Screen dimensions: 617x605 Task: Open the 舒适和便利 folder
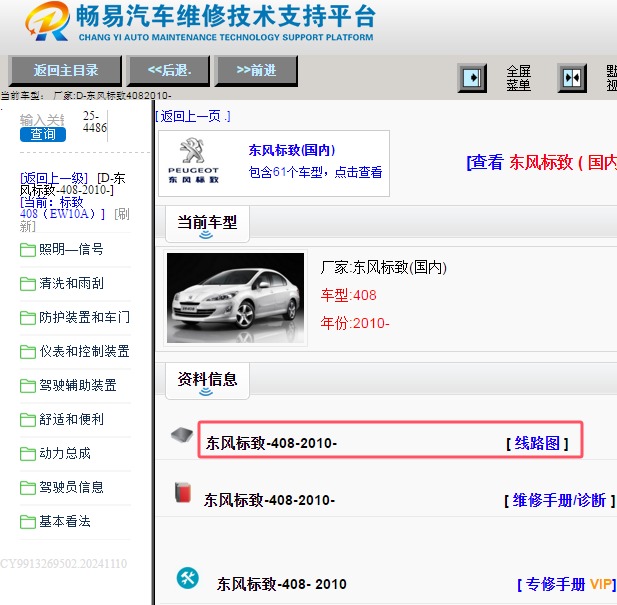pyautogui.click(x=62, y=419)
